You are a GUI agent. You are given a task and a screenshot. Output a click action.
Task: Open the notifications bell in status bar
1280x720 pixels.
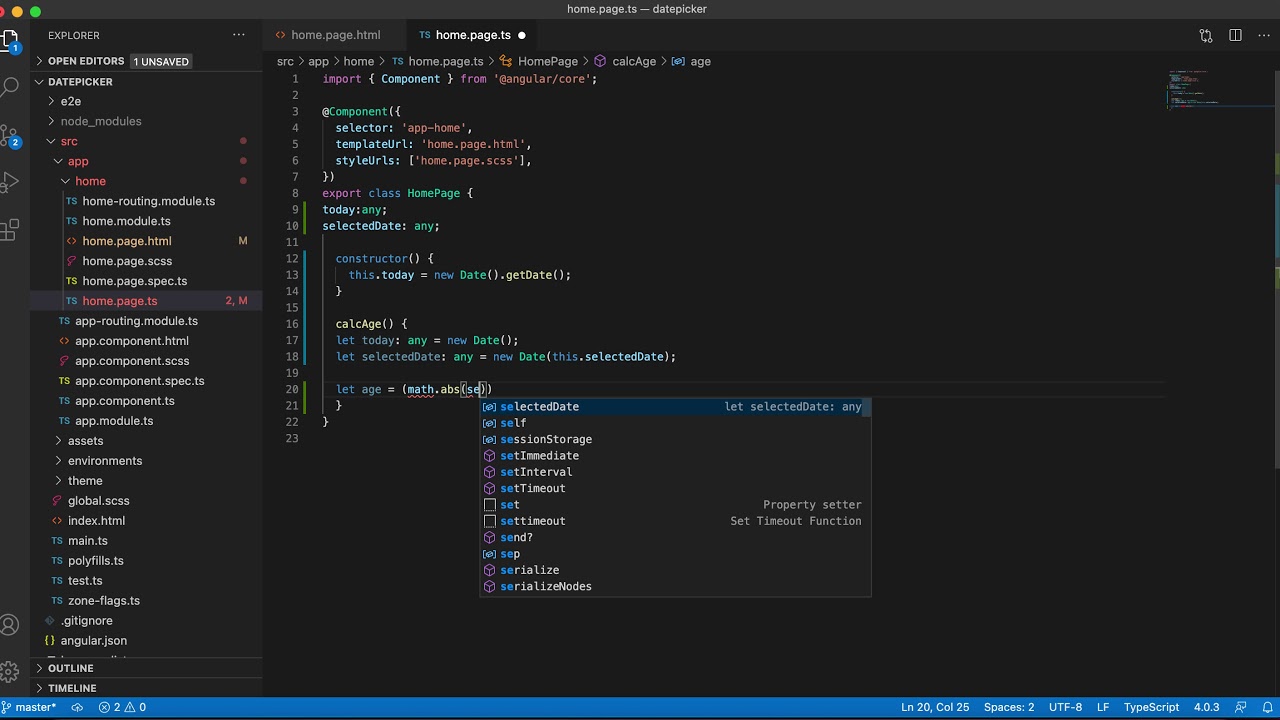point(1265,707)
